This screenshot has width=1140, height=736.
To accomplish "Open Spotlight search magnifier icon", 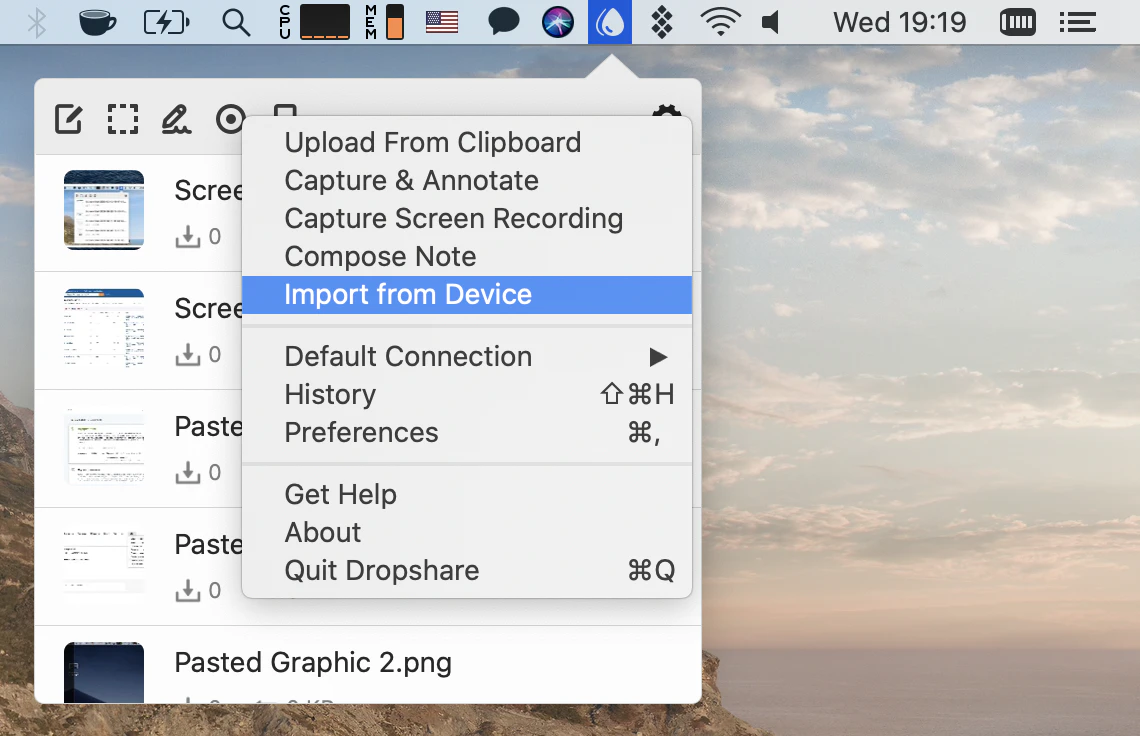I will click(x=236, y=23).
